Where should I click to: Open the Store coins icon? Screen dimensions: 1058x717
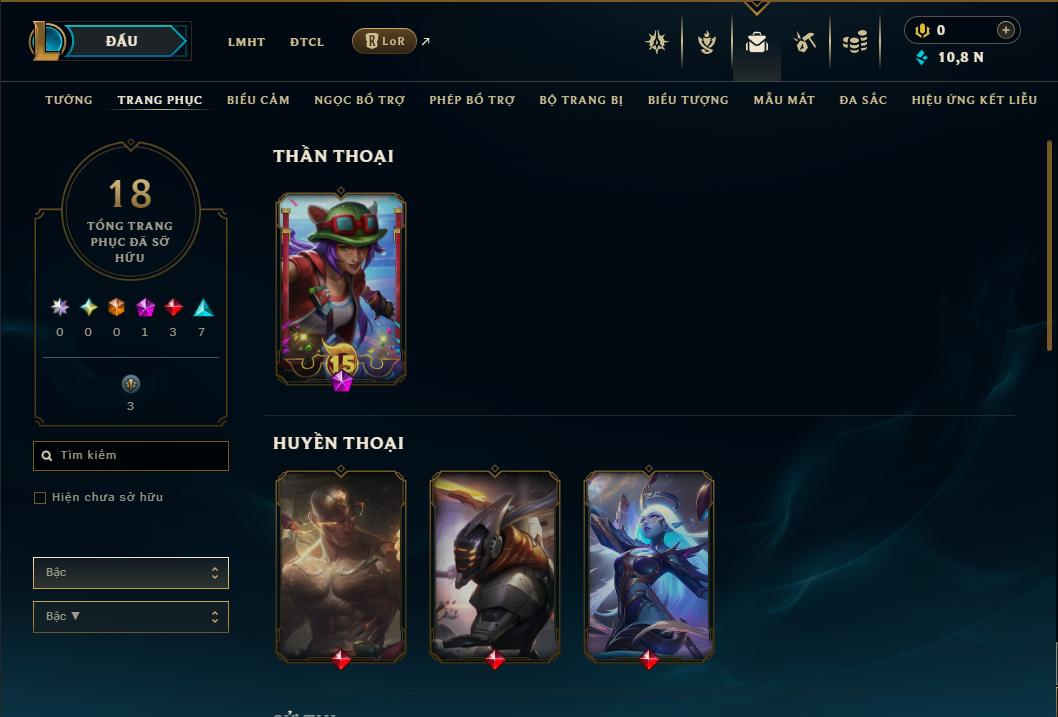coord(855,42)
